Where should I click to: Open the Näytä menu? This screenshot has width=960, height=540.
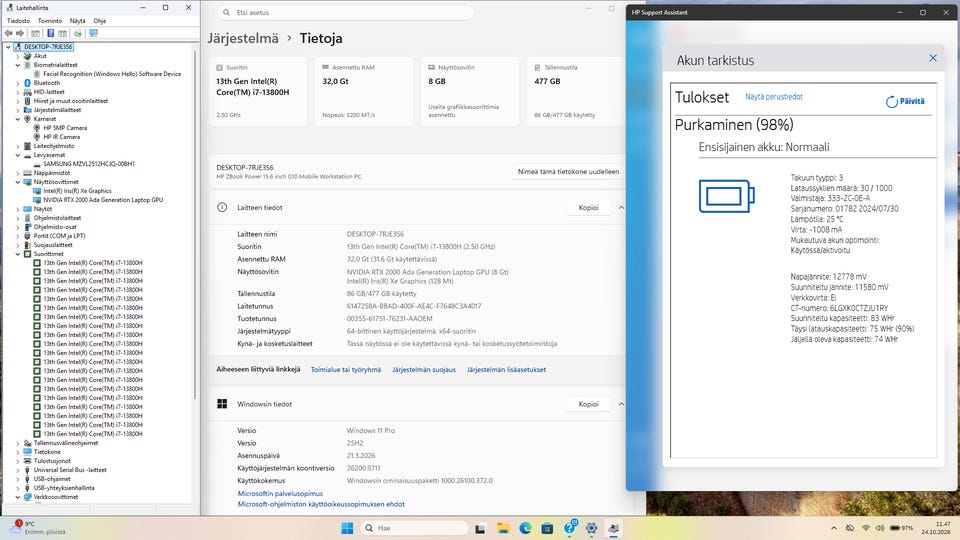coord(78,21)
